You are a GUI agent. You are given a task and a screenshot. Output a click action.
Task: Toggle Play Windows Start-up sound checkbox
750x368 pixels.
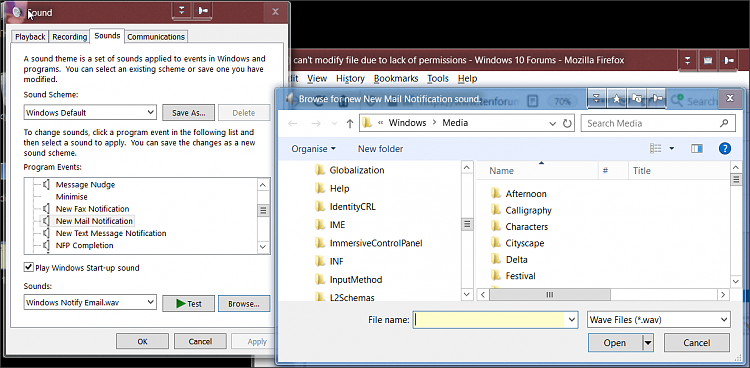click(x=29, y=268)
